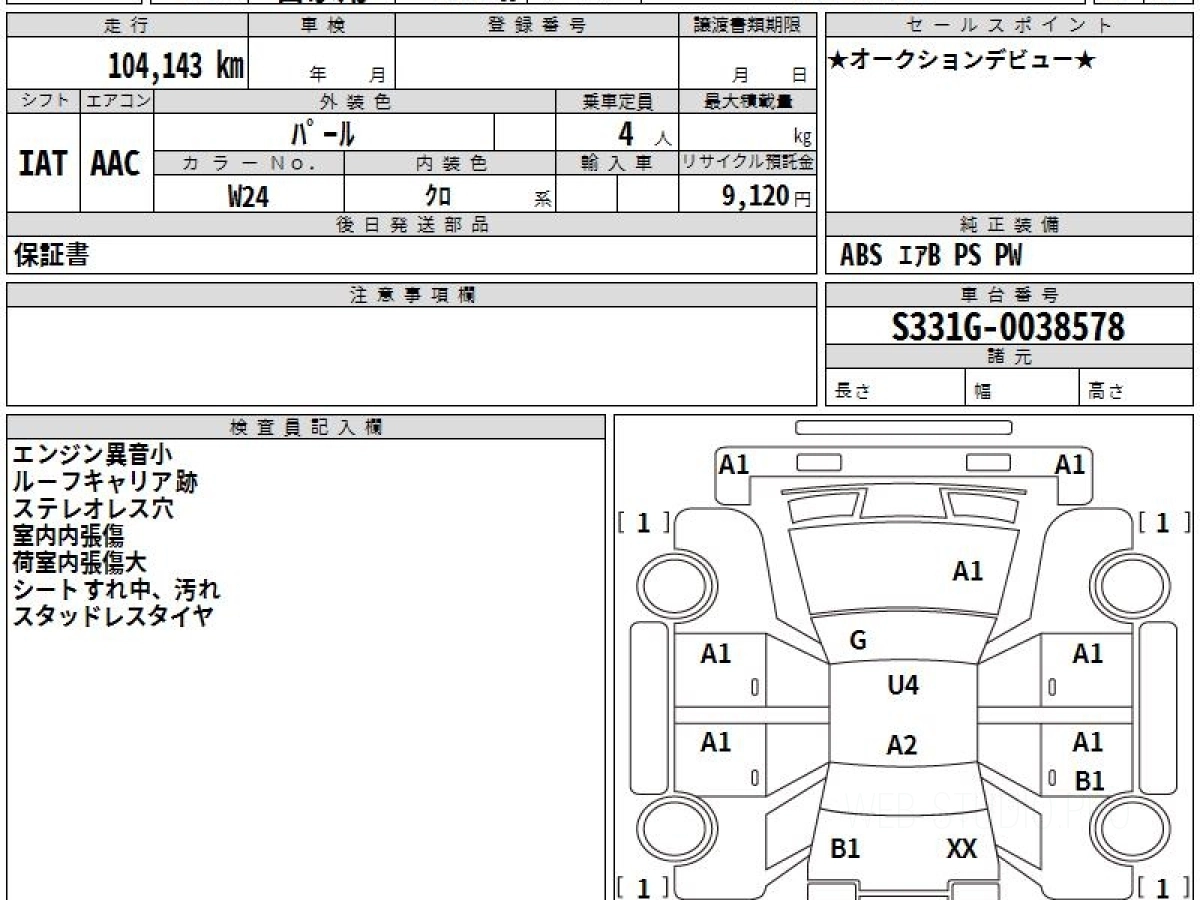Click the XX mark on the rear gate
1200x900 pixels.
coord(961,849)
